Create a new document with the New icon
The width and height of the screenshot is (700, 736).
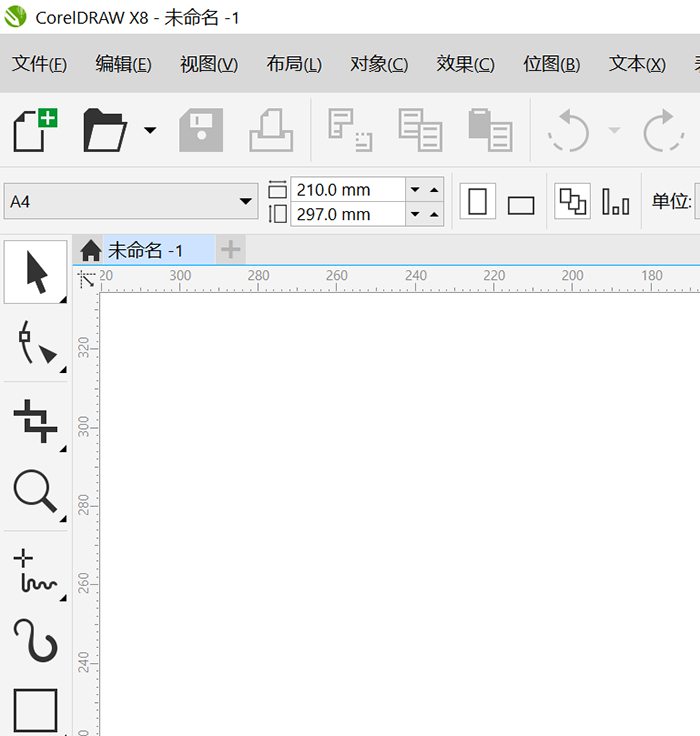coord(35,130)
